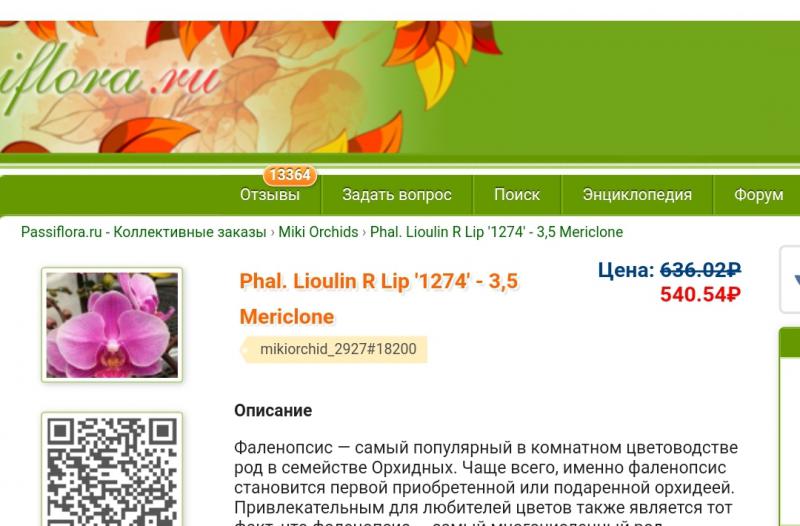Screen dimensions: 800x526
Task: Open the Форум navigation item
Action: (x=758, y=194)
